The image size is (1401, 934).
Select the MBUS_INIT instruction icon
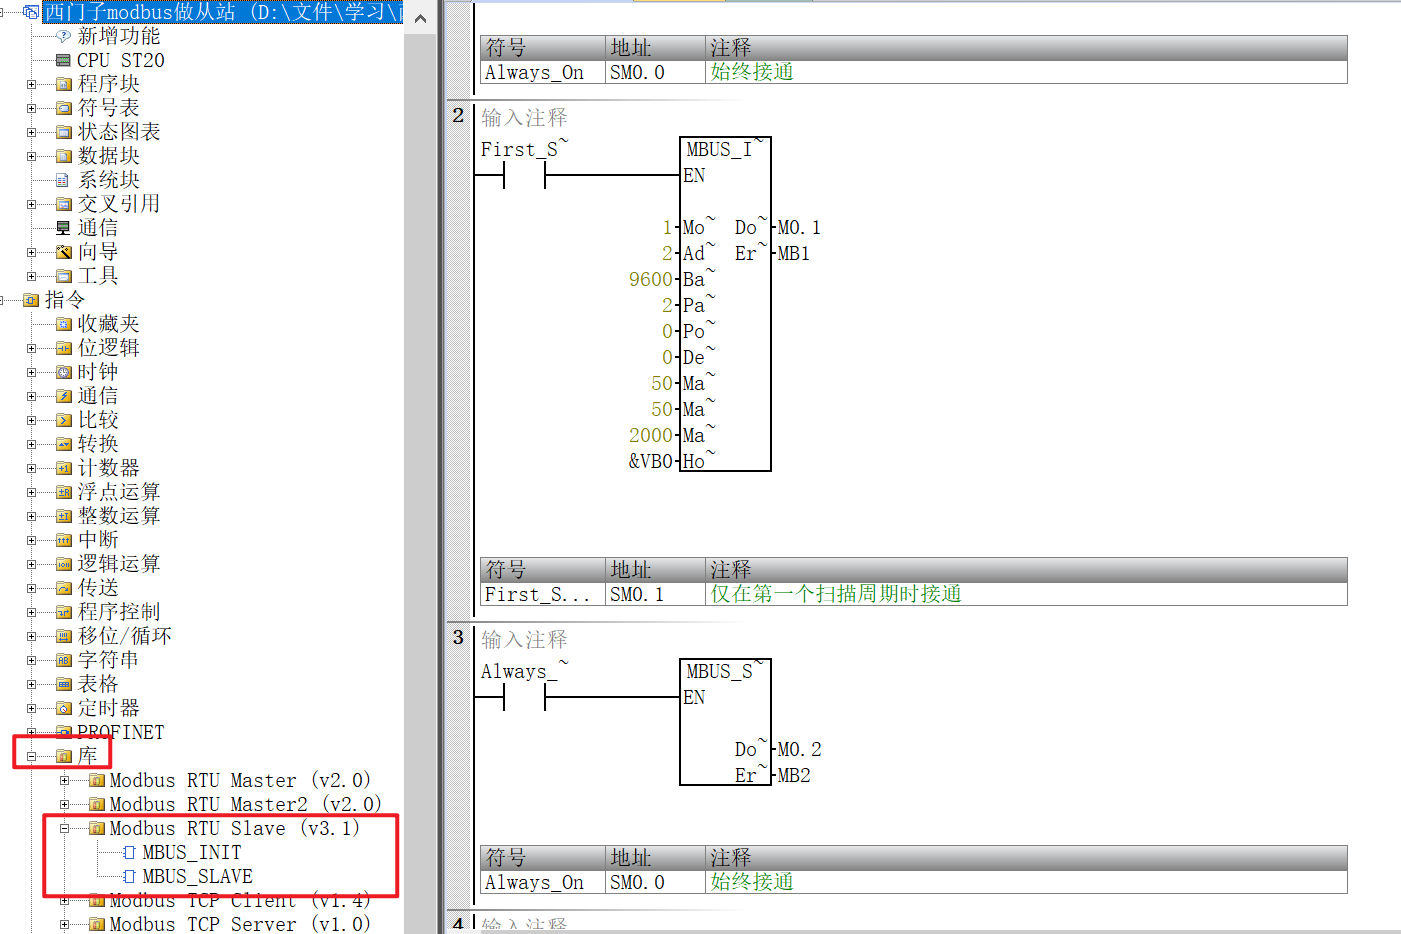point(129,853)
